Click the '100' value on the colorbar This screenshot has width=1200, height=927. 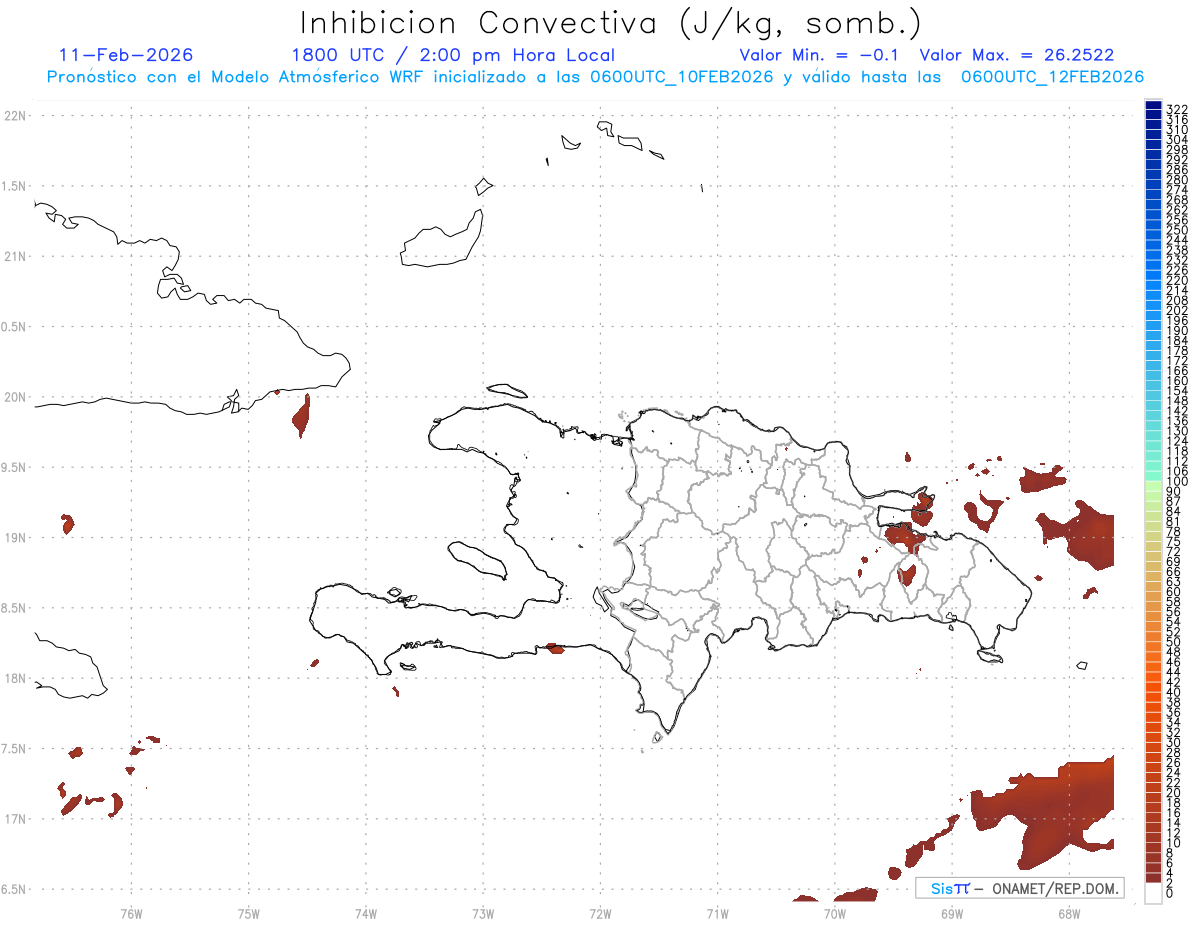pyautogui.click(x=1176, y=482)
